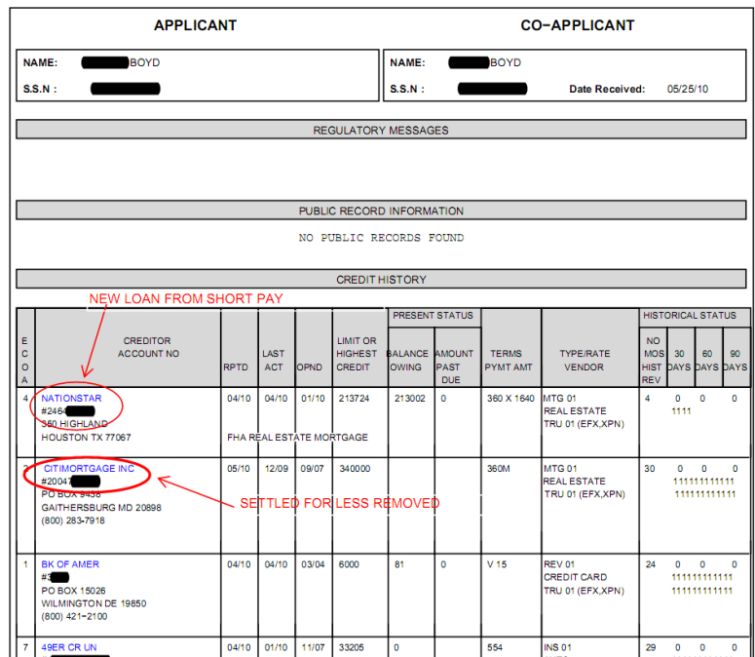
Task: Click the NO PUBLIC RECORDS FOUND text
Action: pos(381,238)
